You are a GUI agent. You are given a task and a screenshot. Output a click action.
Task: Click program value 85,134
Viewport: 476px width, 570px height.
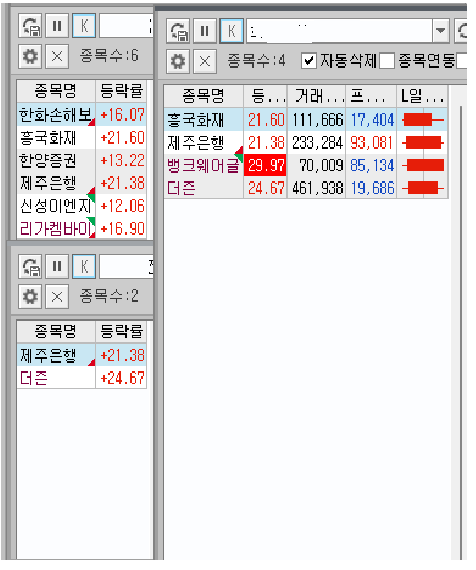pyautogui.click(x=371, y=165)
